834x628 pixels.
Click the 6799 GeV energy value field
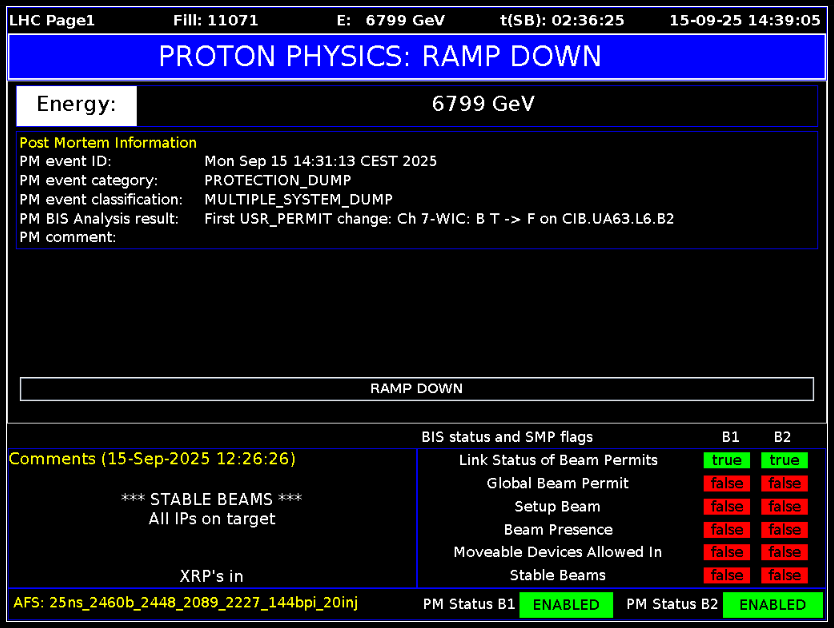coord(483,105)
